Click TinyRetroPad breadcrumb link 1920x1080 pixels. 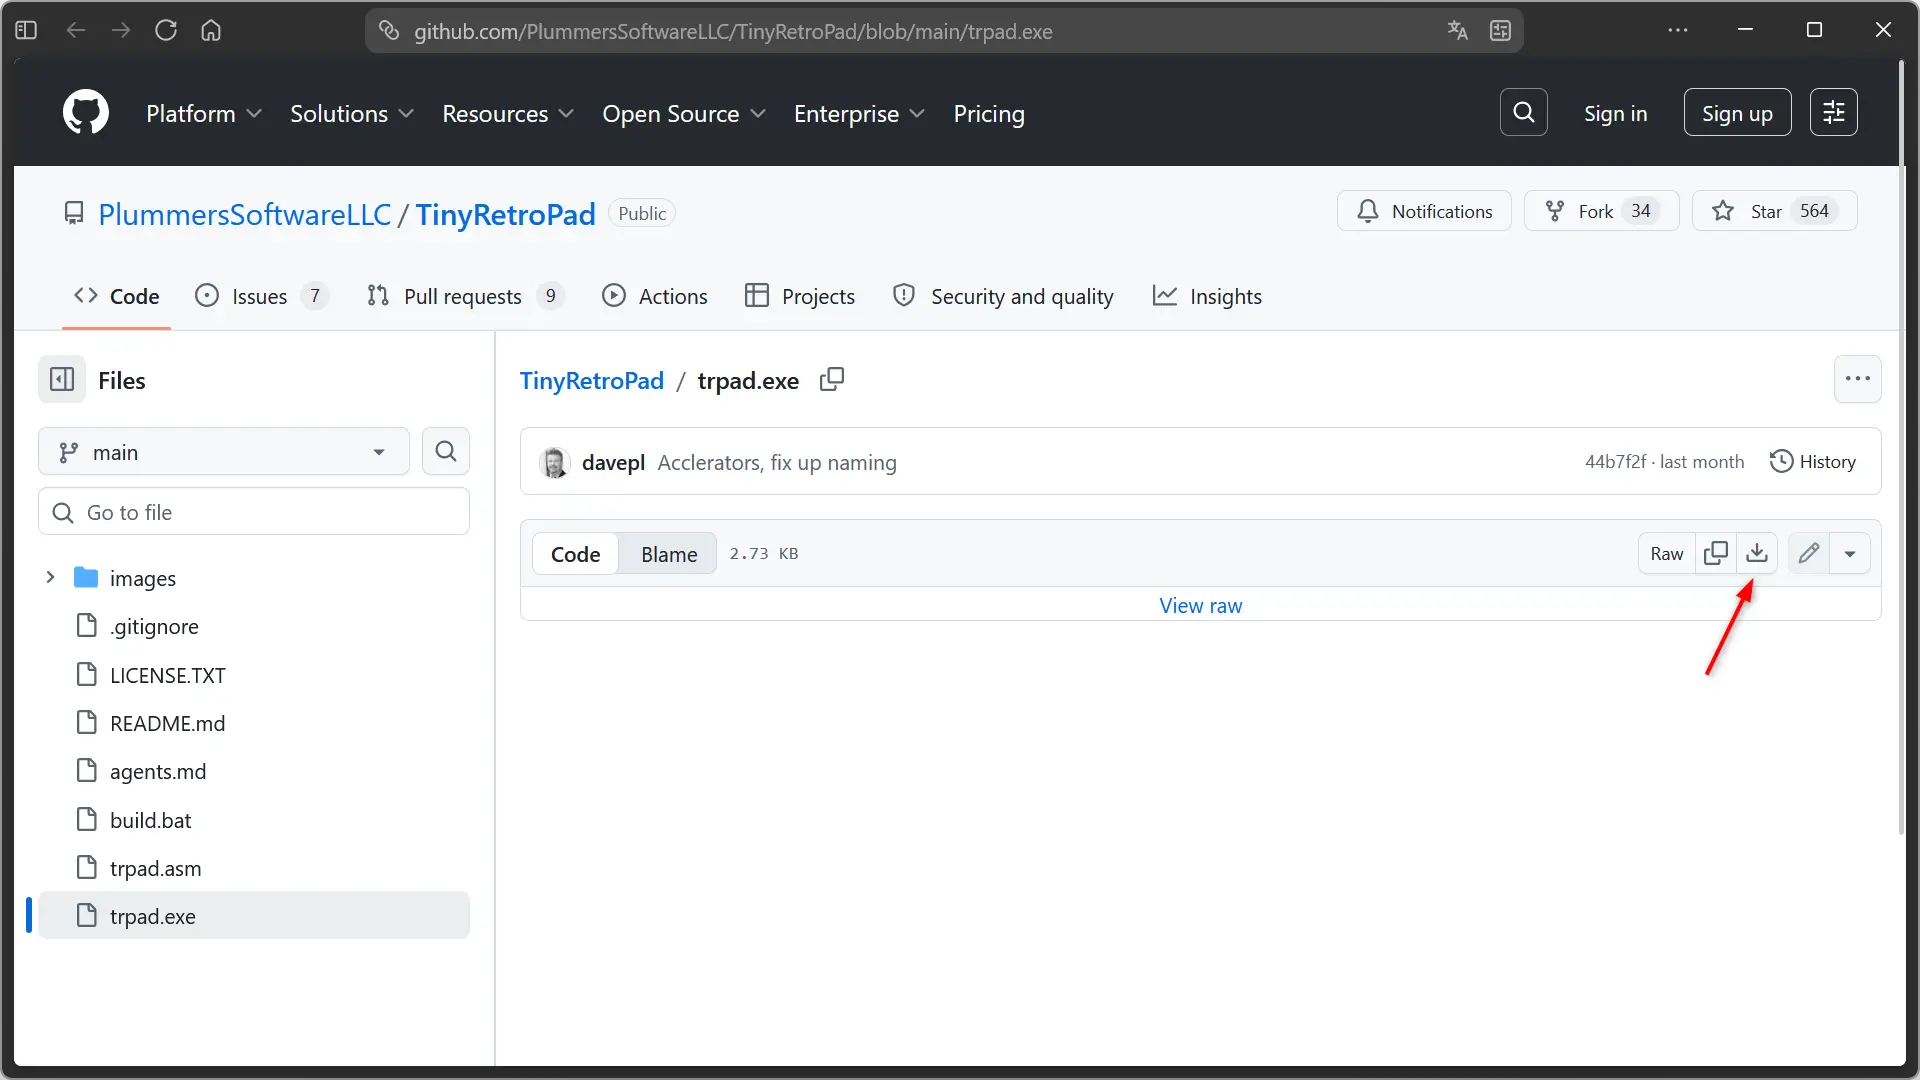(591, 380)
